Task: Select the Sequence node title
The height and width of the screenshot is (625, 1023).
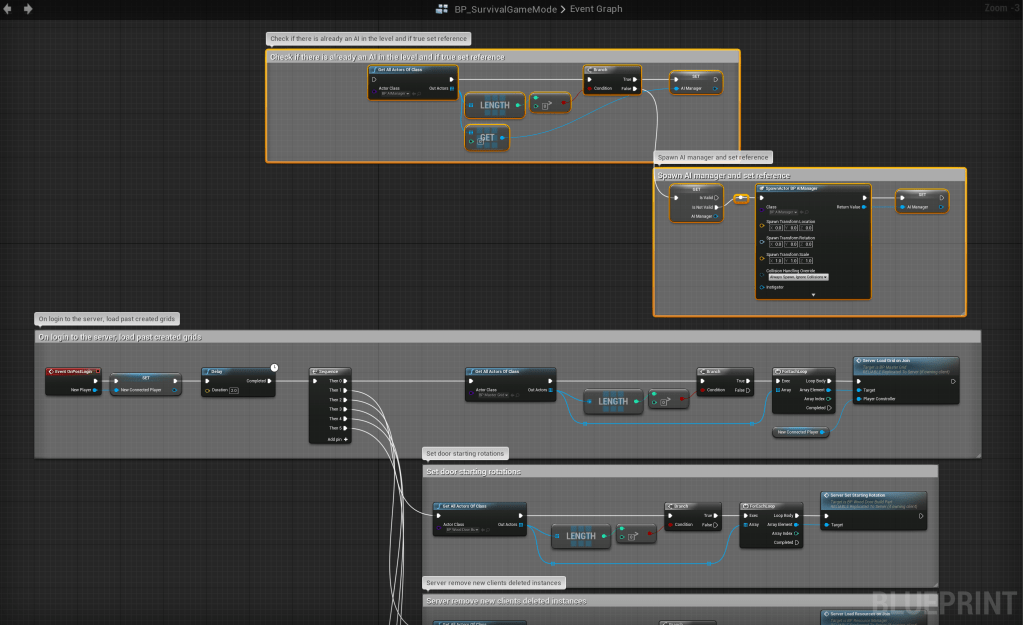Action: (328, 371)
